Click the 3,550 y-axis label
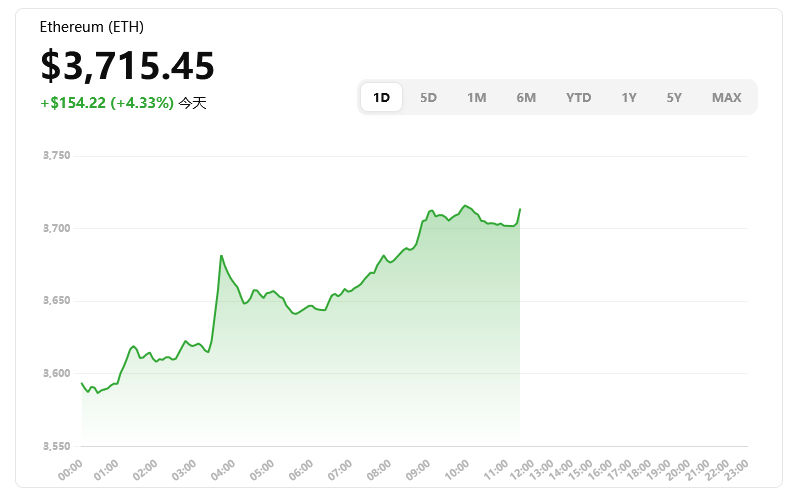Screen dimensions: 791x496 (x=57, y=445)
